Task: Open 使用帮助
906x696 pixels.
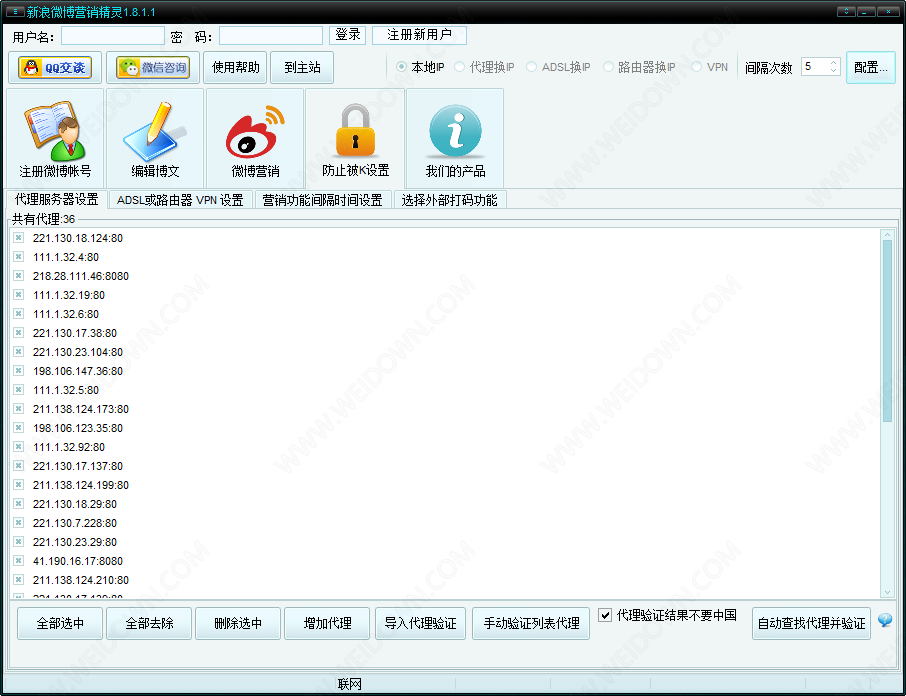Action: click(x=236, y=68)
